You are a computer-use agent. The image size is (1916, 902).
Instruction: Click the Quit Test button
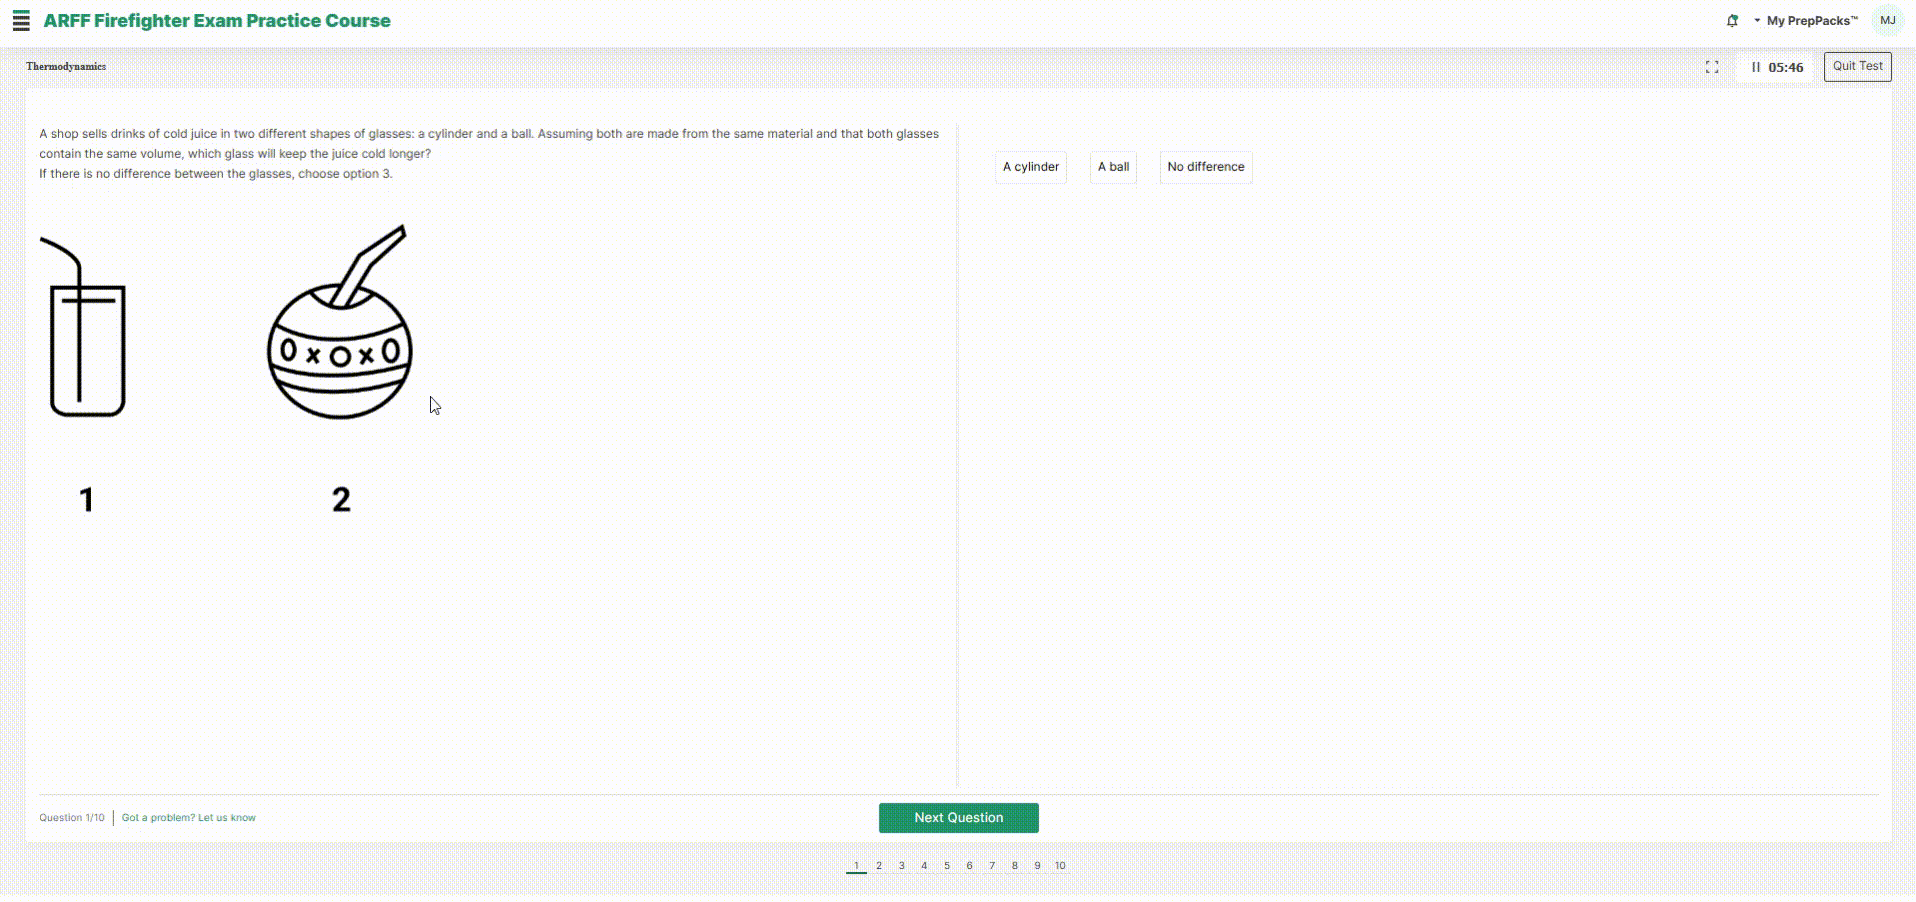point(1857,66)
